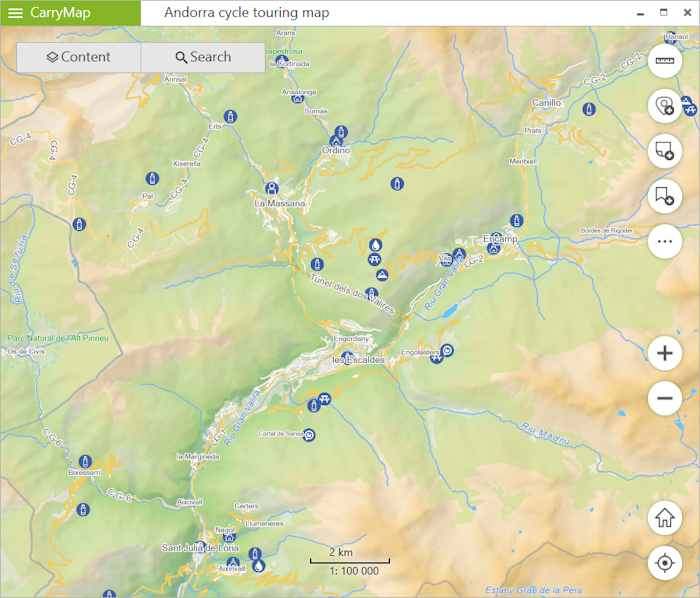Zoom out with the minus button
700x598 pixels.
[x=665, y=399]
